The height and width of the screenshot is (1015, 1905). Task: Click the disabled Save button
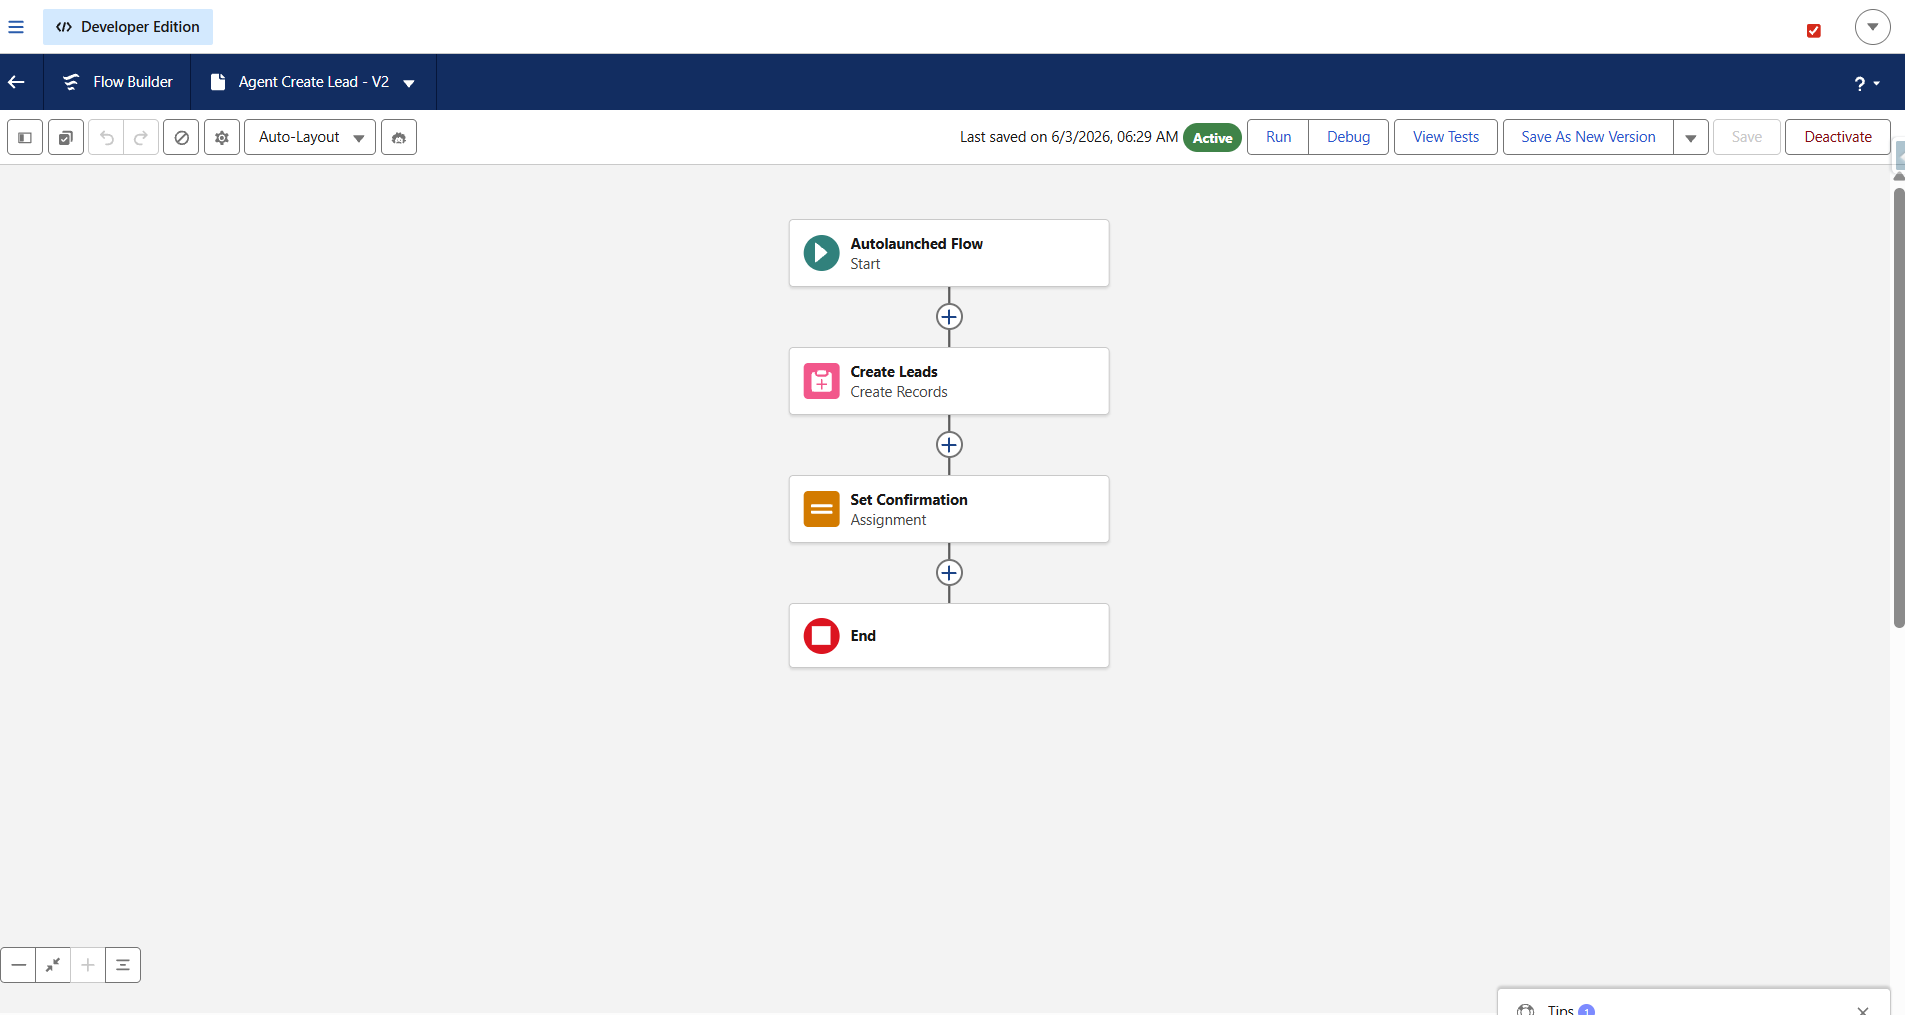pyautogui.click(x=1747, y=137)
